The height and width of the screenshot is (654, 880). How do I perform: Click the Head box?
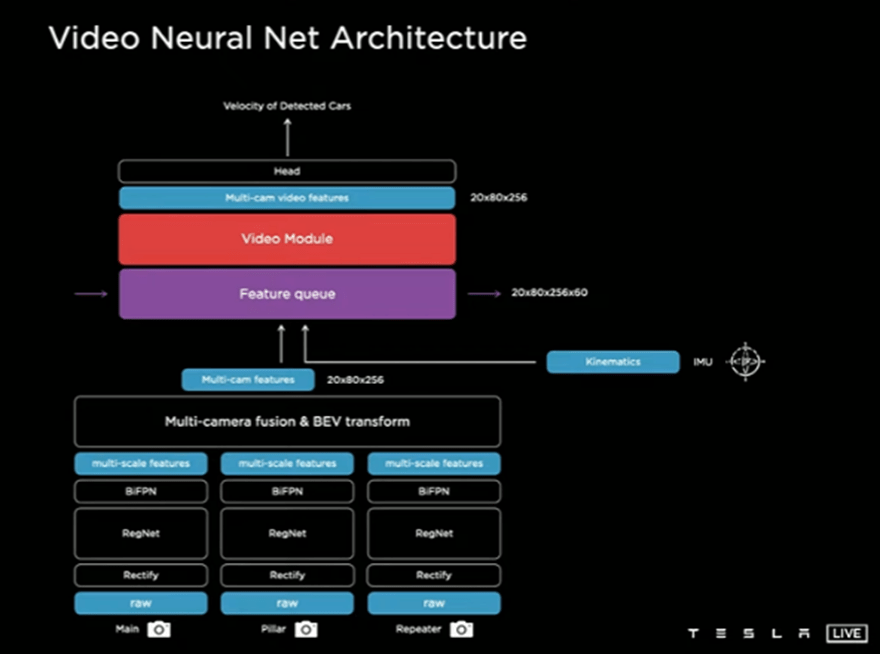click(287, 171)
